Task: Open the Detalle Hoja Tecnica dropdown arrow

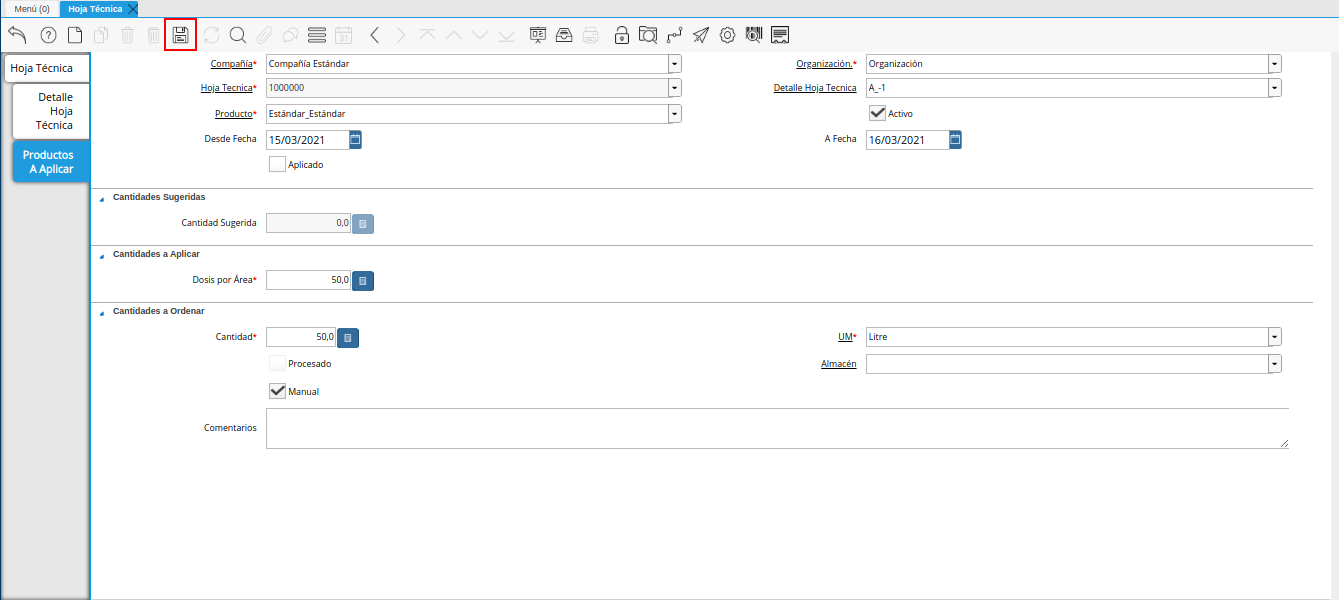Action: click(x=1275, y=87)
